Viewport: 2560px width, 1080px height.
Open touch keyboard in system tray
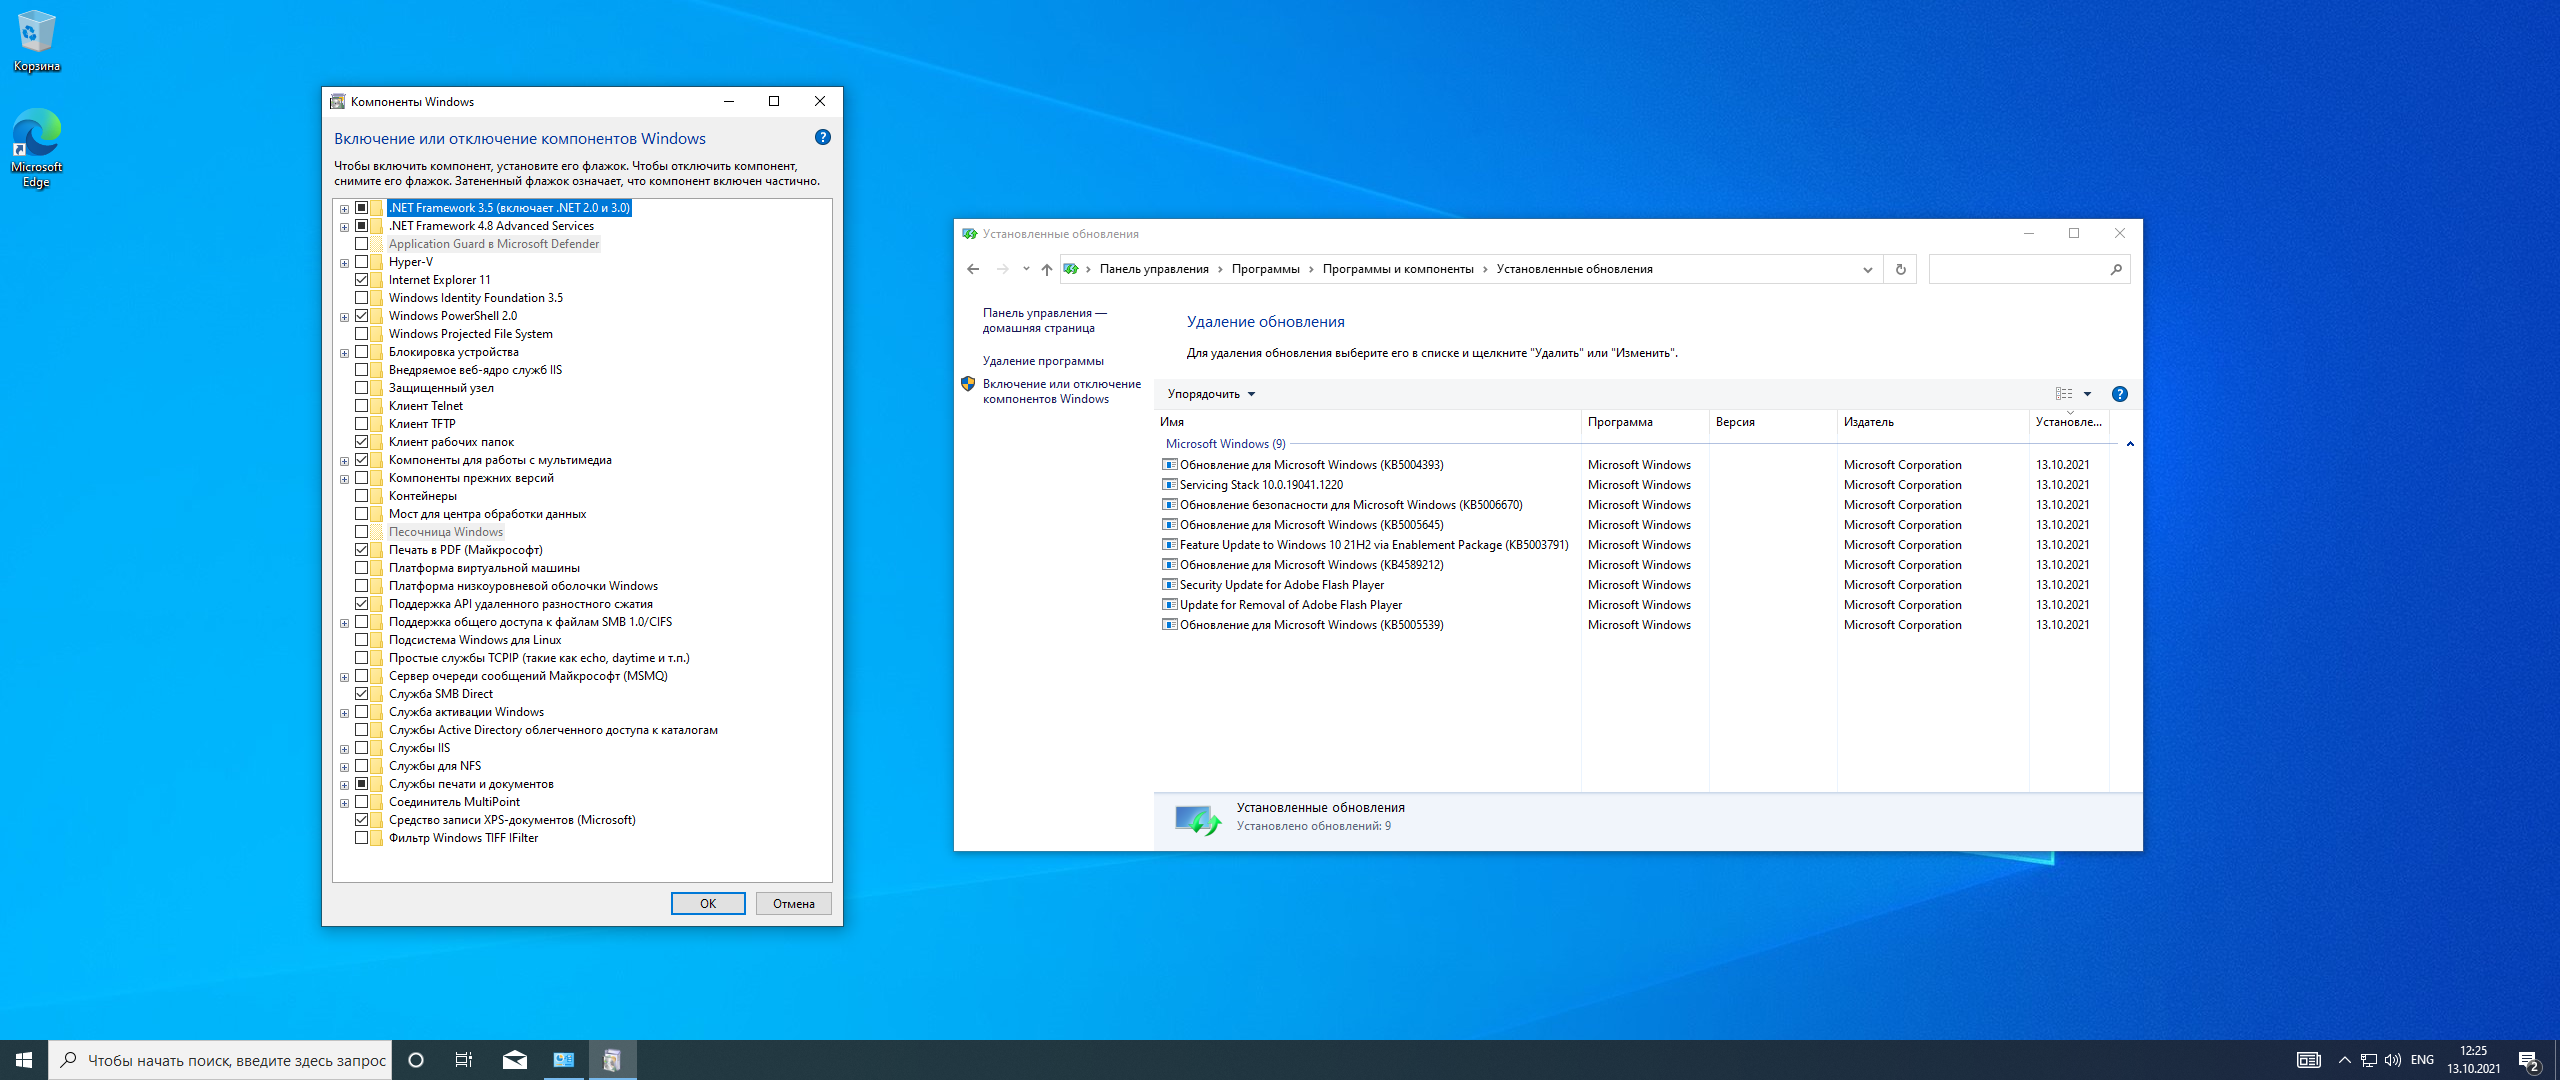pyautogui.click(x=2308, y=1060)
